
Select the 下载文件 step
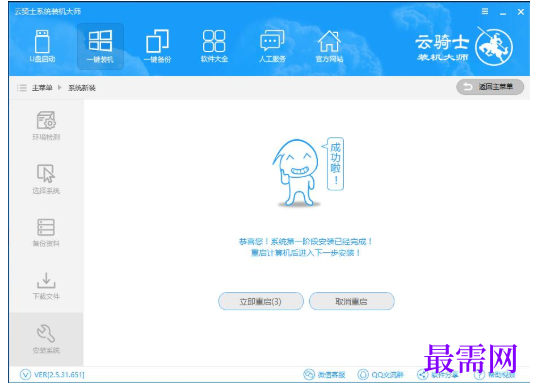click(x=46, y=286)
